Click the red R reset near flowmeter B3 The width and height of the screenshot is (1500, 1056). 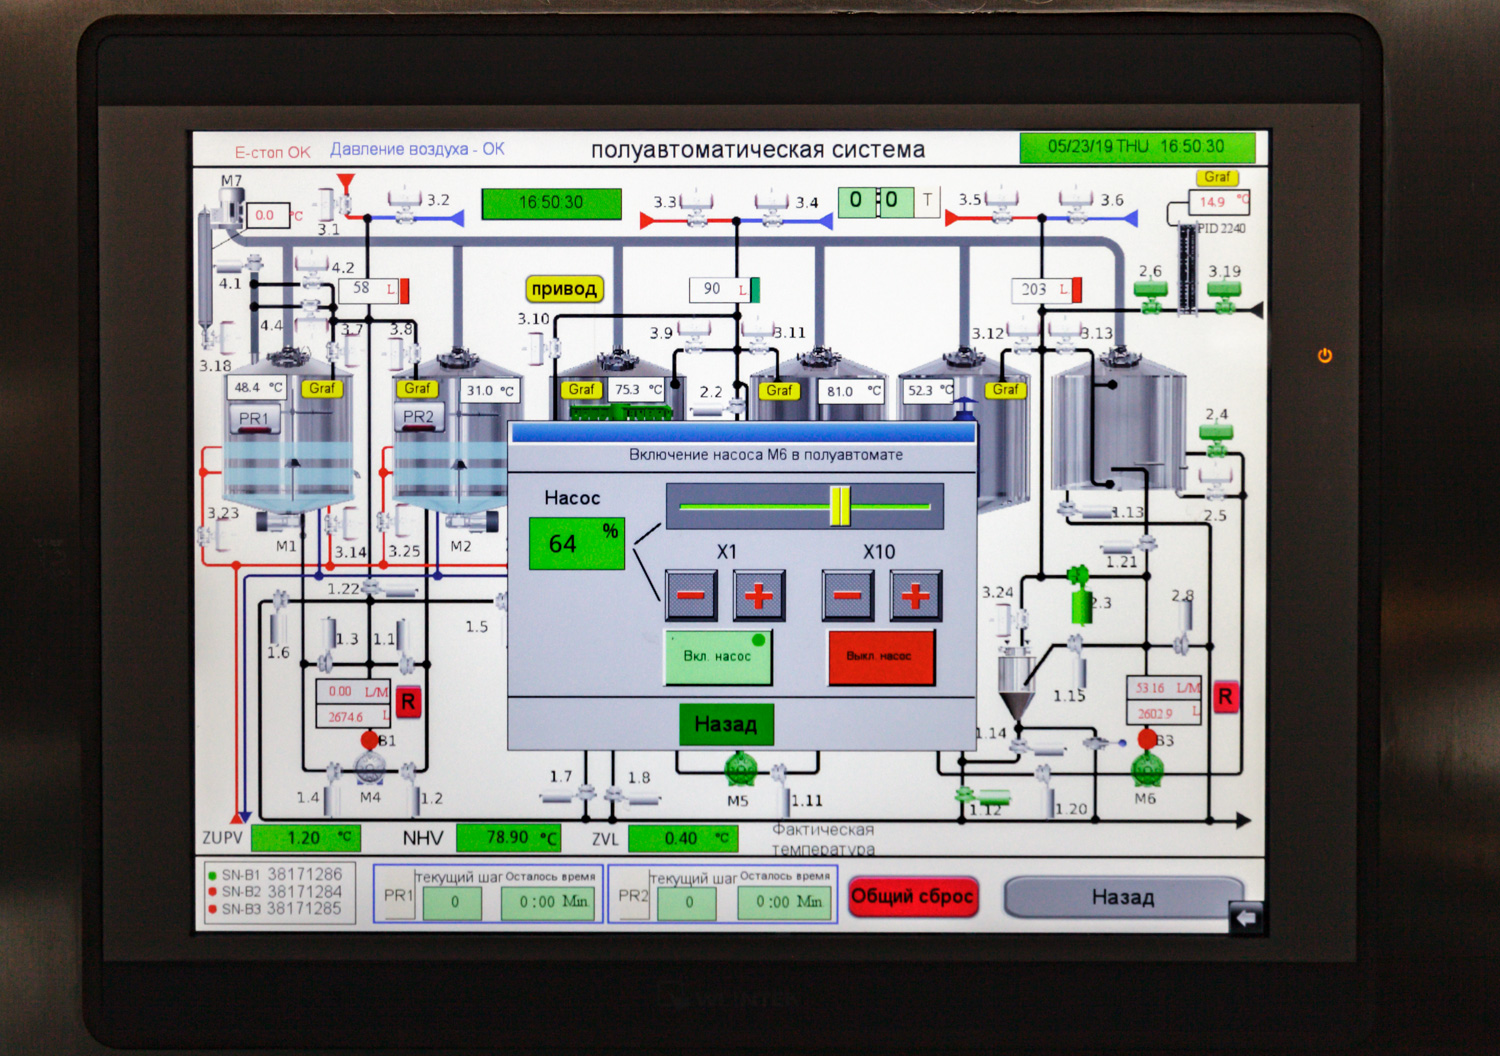(1226, 697)
